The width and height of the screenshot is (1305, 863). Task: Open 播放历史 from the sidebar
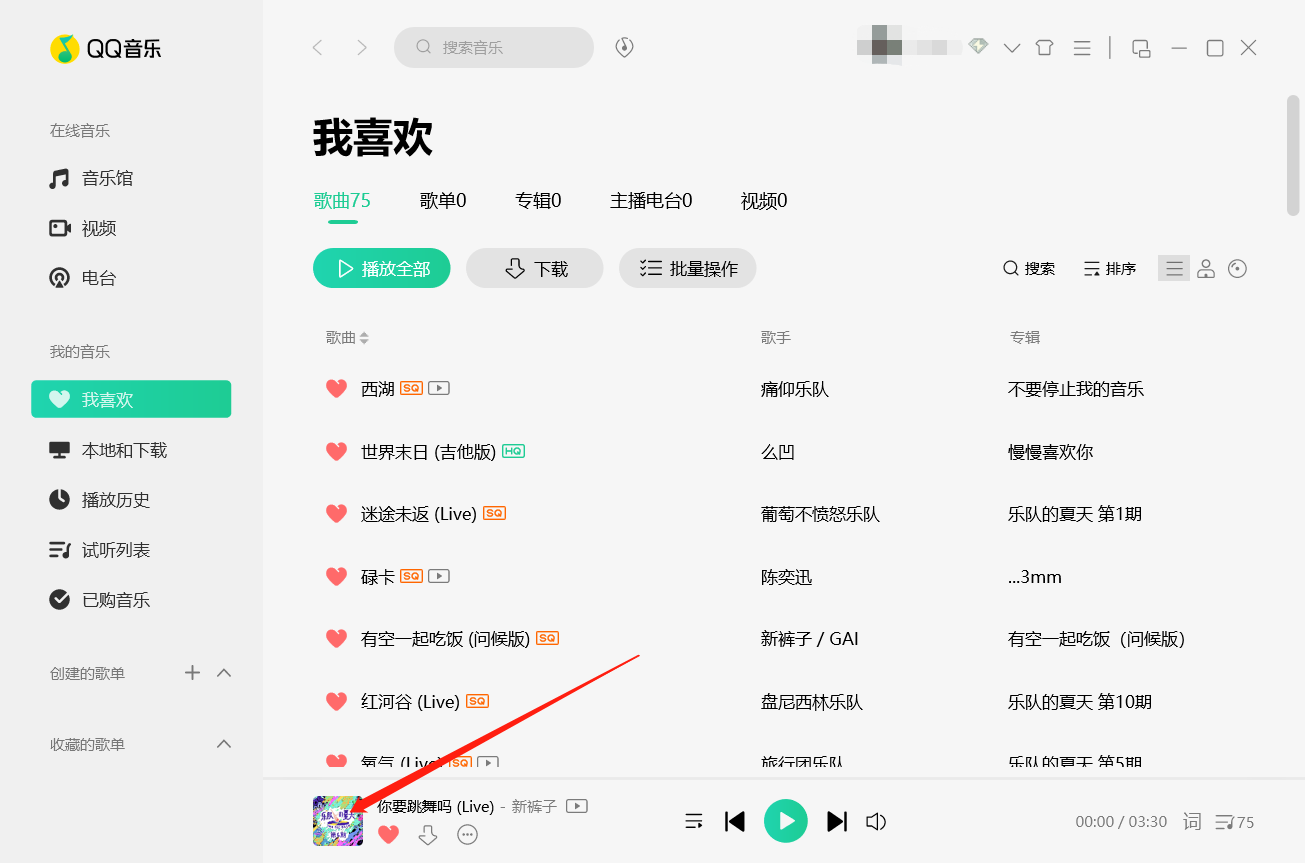pos(110,499)
